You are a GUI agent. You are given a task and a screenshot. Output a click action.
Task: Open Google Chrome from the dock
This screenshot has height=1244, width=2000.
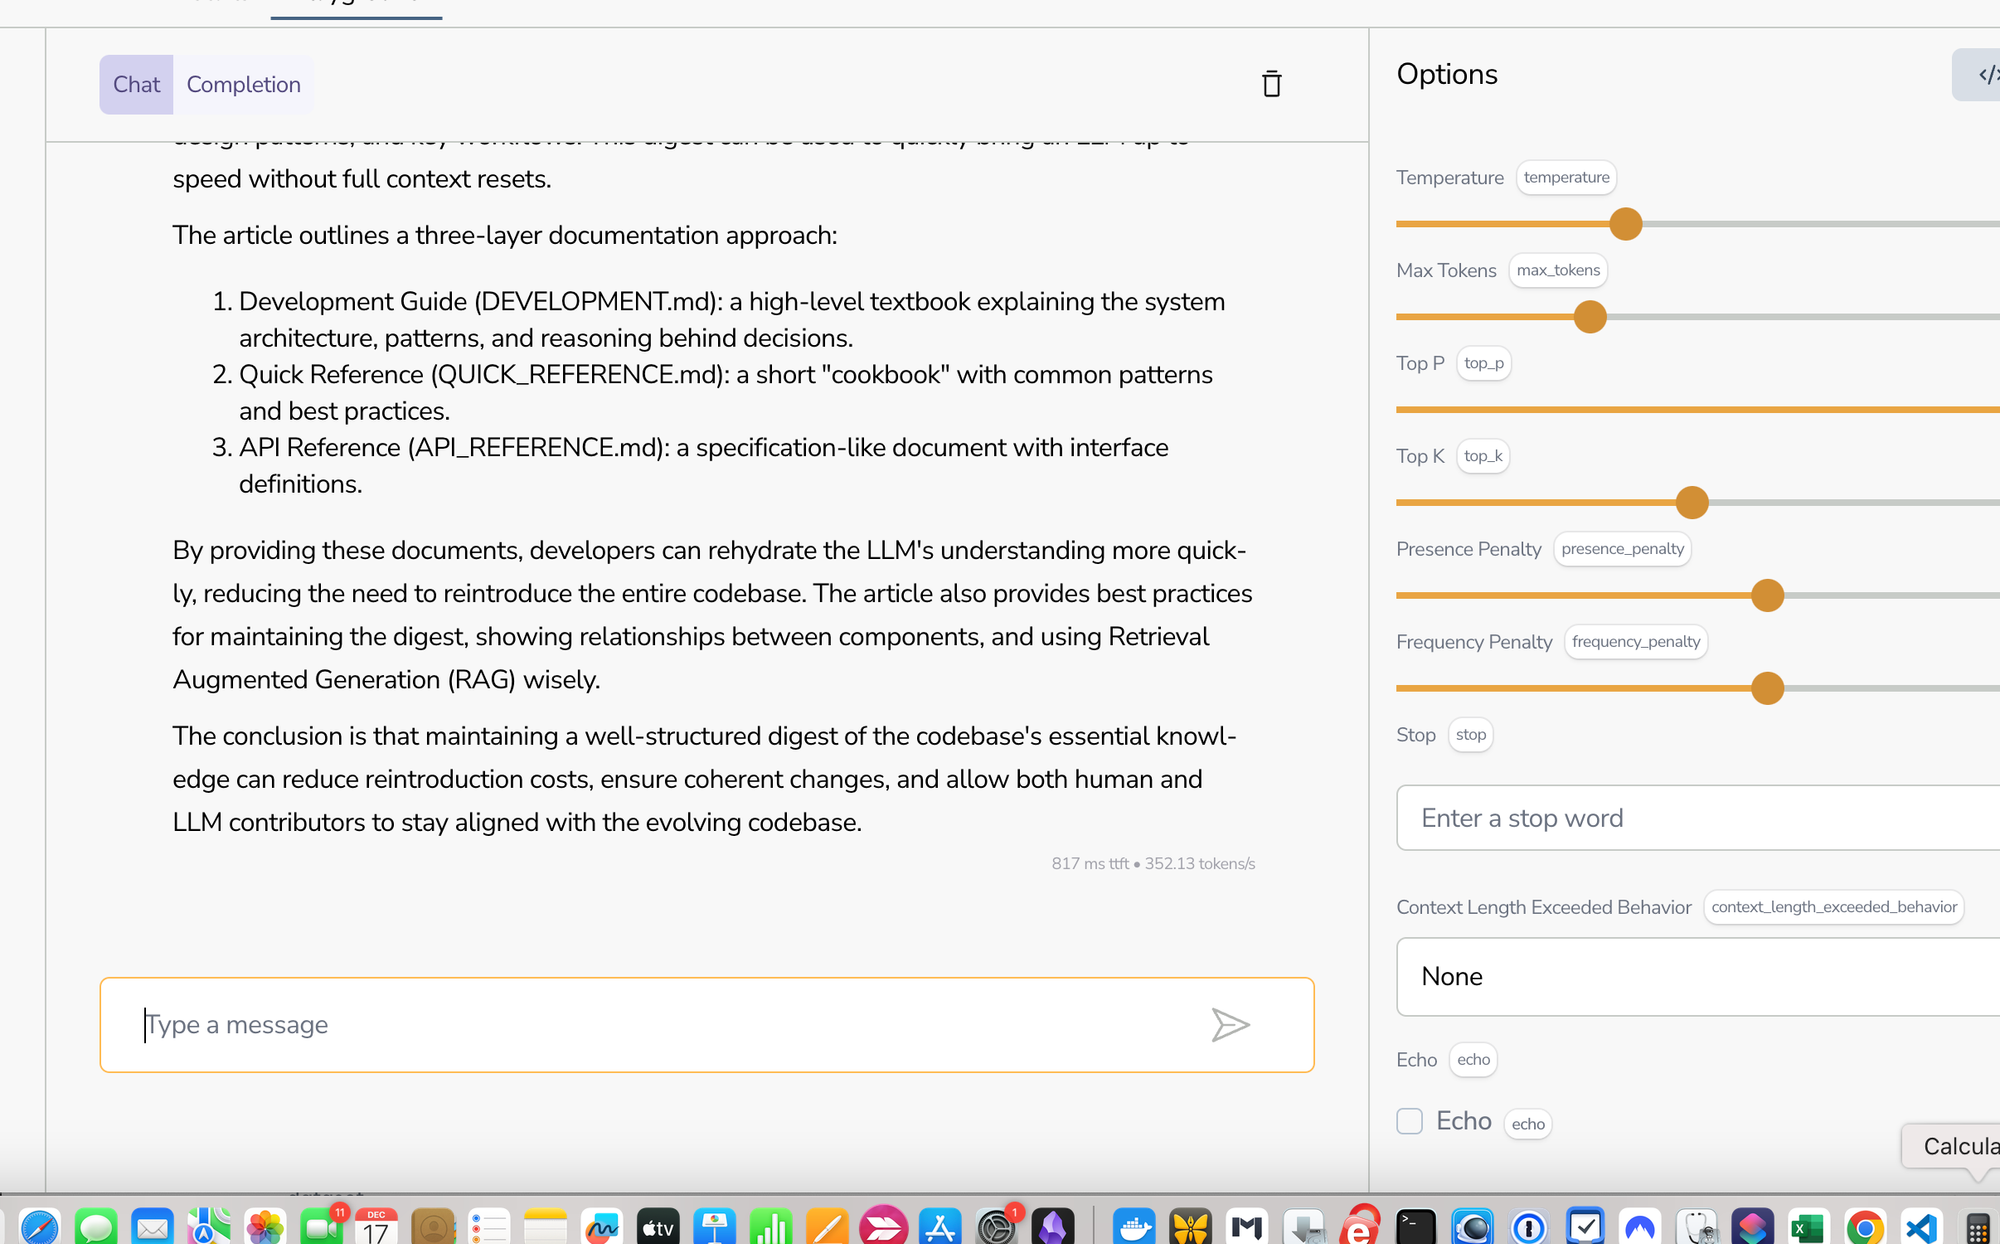1865,1226
